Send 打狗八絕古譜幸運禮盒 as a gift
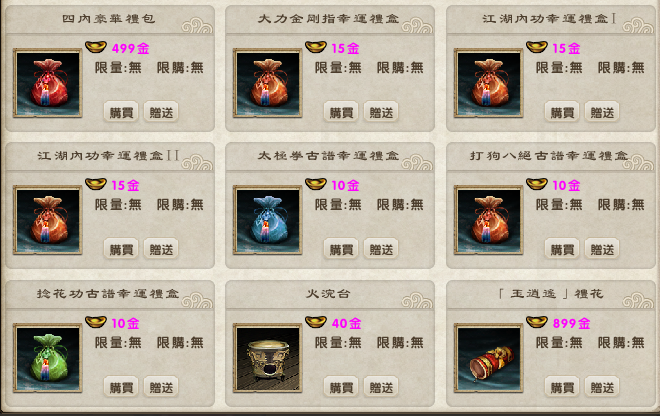 (602, 249)
